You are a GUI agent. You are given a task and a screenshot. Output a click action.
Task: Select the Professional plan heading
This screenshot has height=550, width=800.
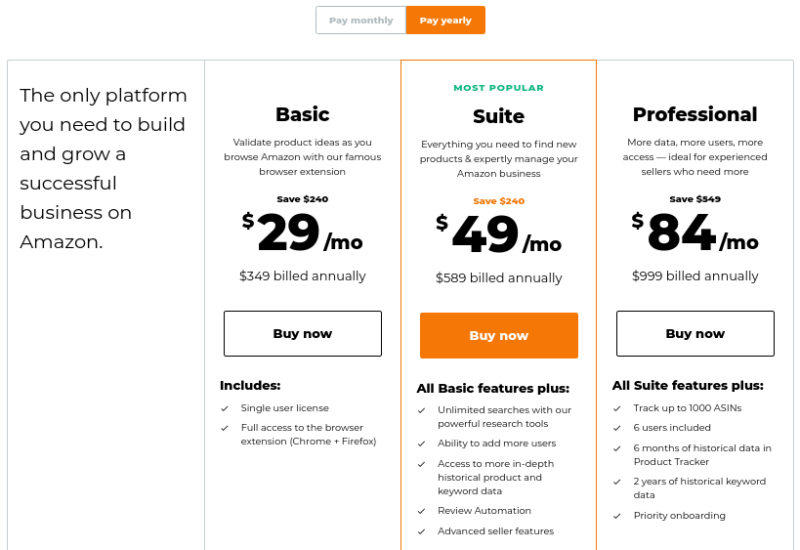coord(695,114)
